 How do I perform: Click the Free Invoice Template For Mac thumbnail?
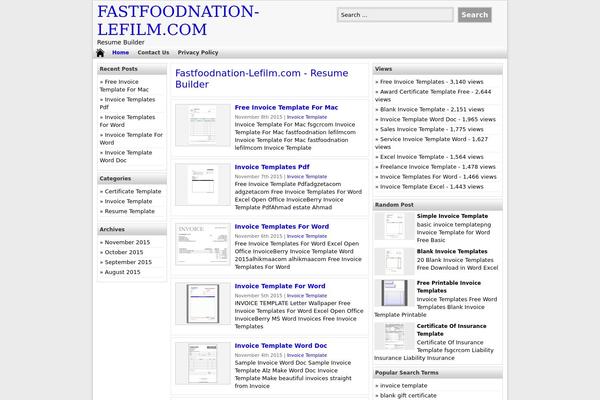tap(203, 125)
